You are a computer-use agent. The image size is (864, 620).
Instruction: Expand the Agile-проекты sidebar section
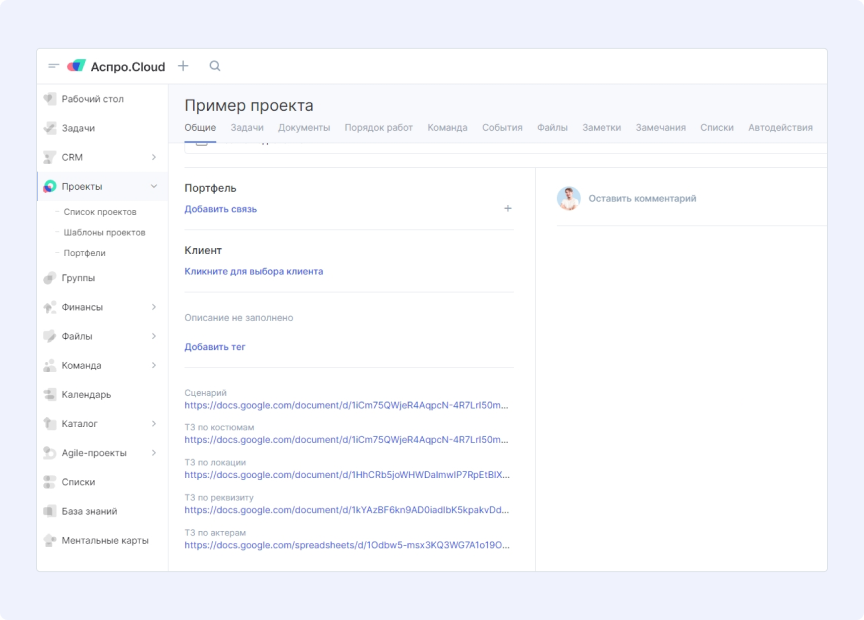click(153, 453)
